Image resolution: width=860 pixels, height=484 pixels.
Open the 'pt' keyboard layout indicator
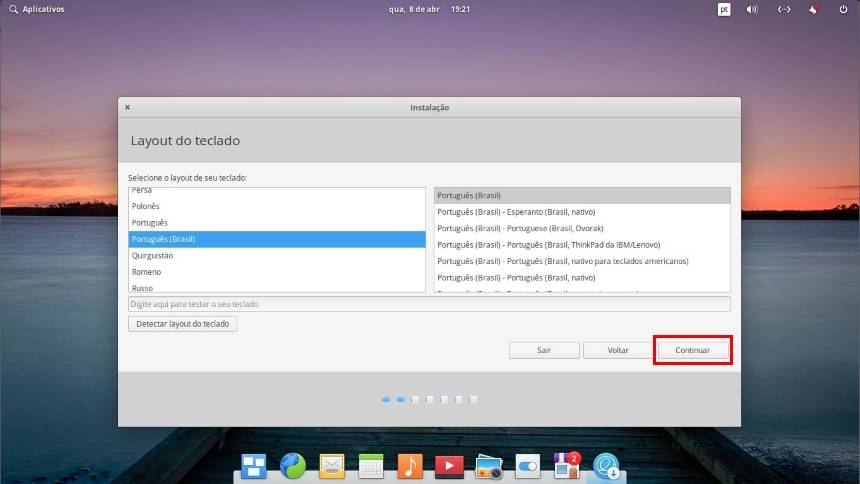(724, 9)
